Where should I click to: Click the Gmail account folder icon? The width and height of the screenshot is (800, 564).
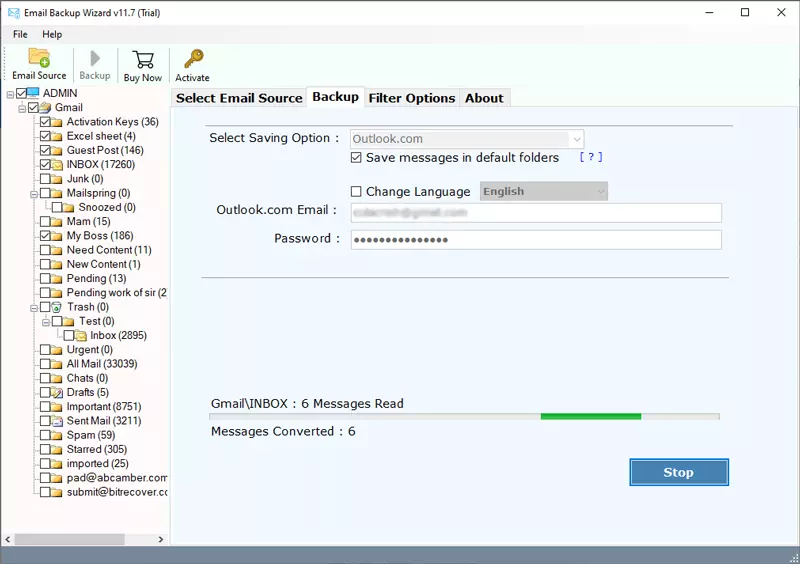[45, 107]
